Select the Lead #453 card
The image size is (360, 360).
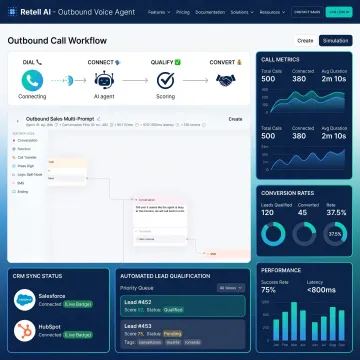(x=183, y=334)
